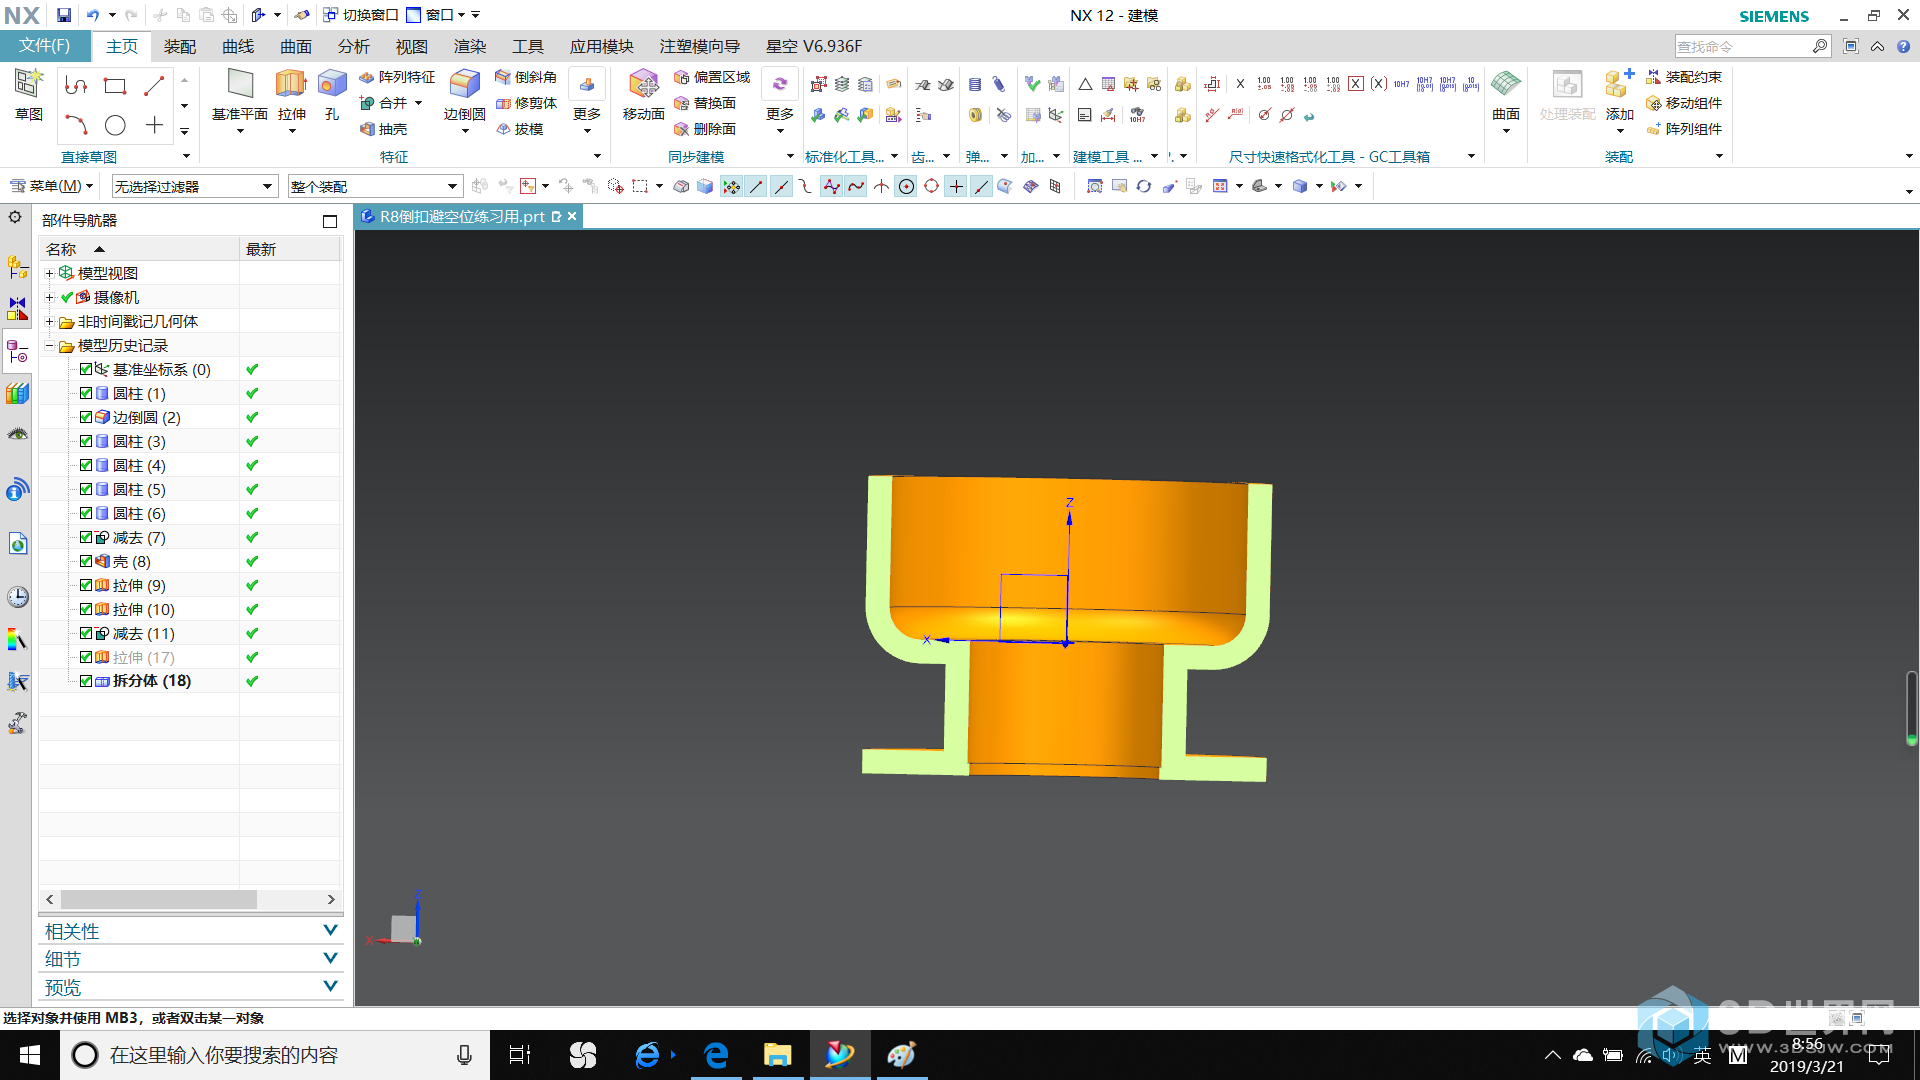Open the History clock sidebar icon

[17, 597]
